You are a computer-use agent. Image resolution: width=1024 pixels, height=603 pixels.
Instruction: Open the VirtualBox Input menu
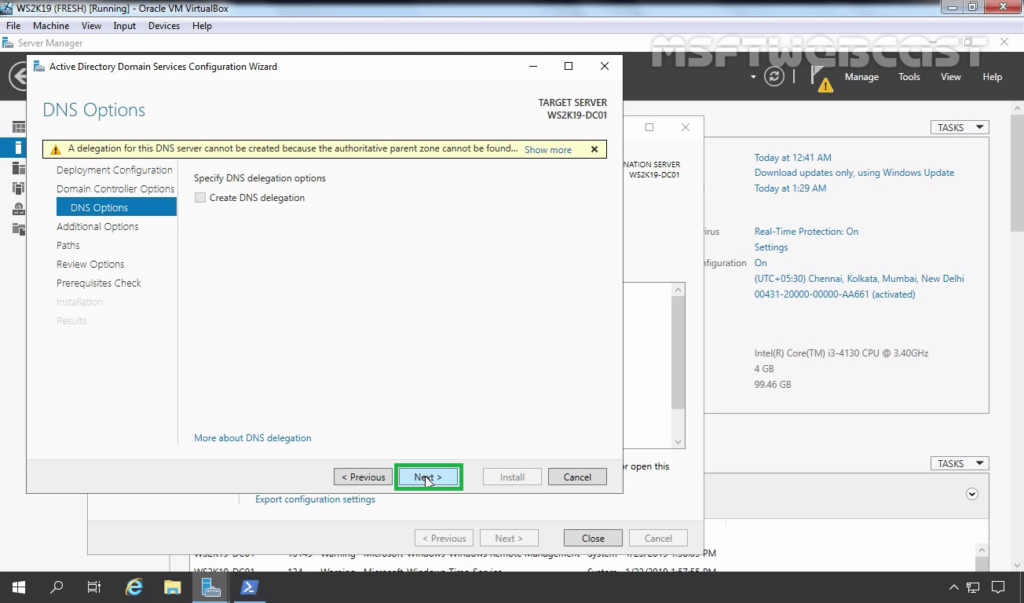pyautogui.click(x=124, y=25)
